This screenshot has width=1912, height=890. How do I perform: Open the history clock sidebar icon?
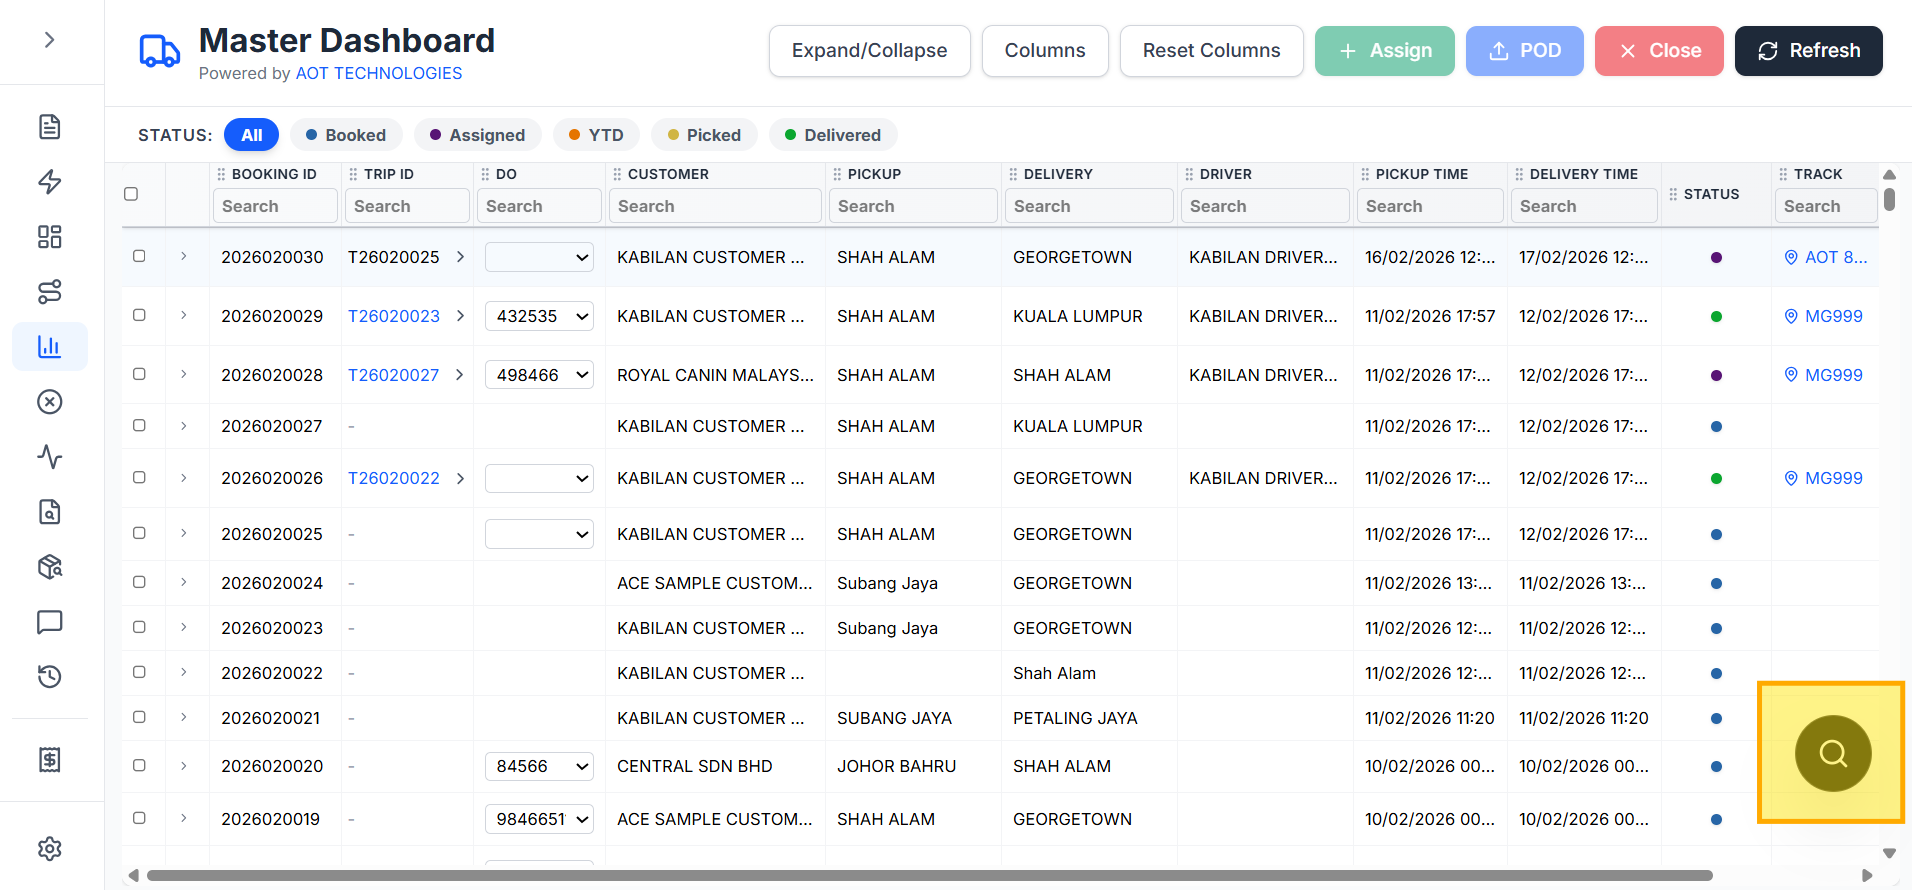(x=49, y=677)
